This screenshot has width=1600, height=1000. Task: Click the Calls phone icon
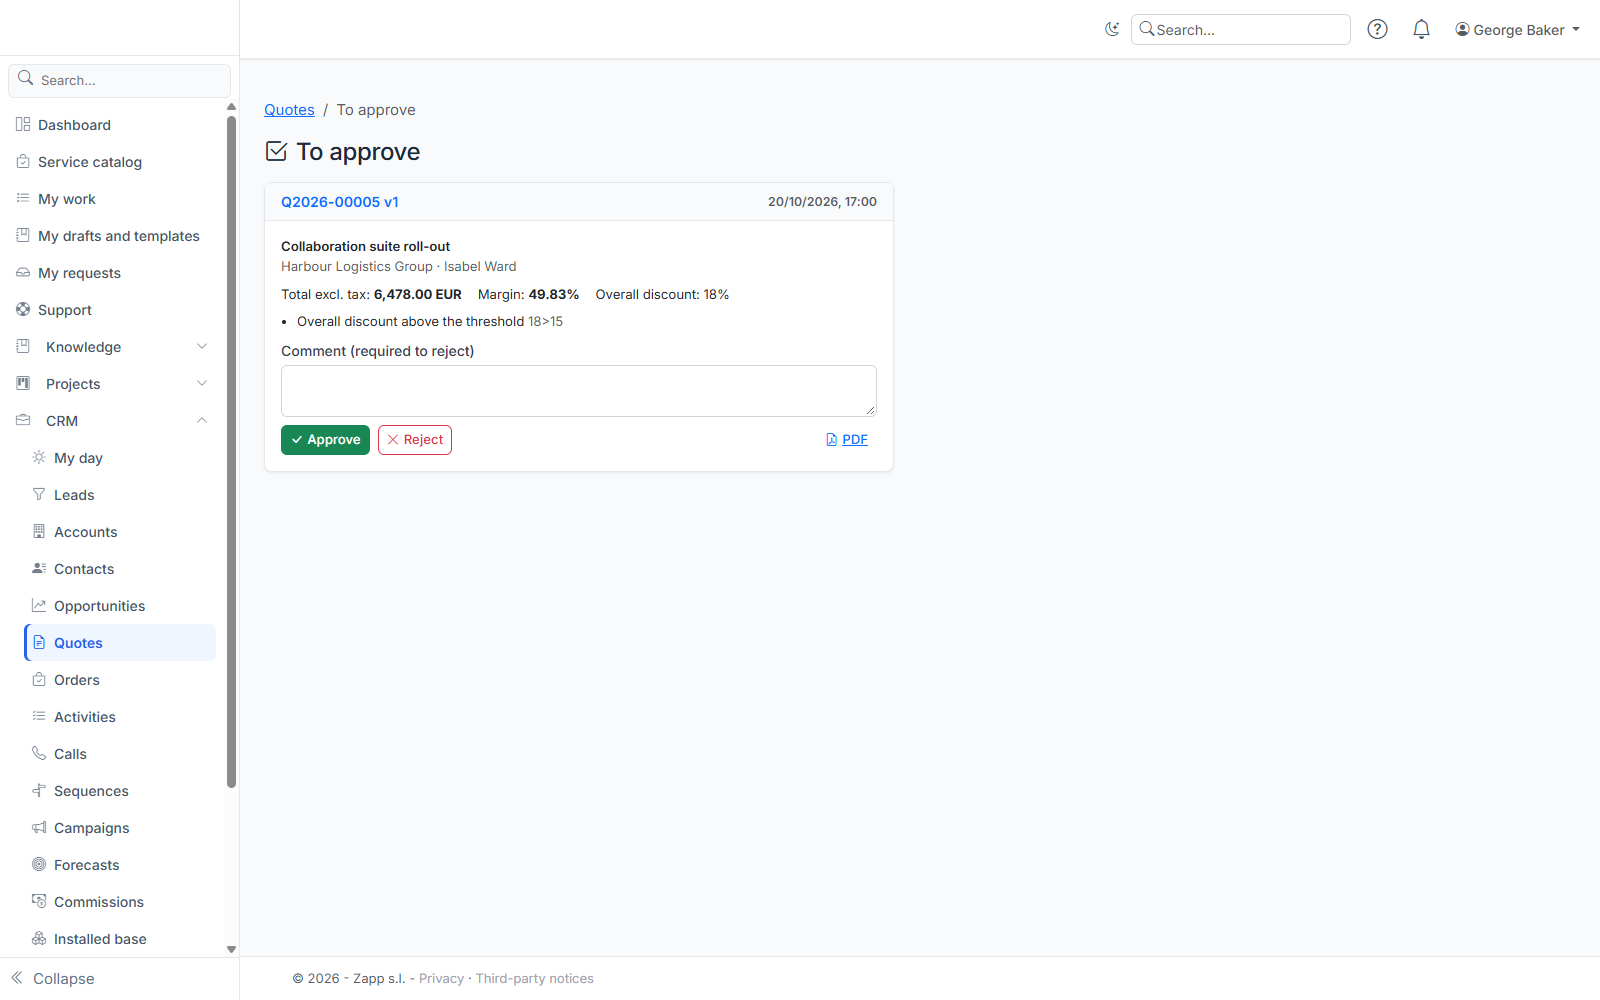tap(39, 754)
